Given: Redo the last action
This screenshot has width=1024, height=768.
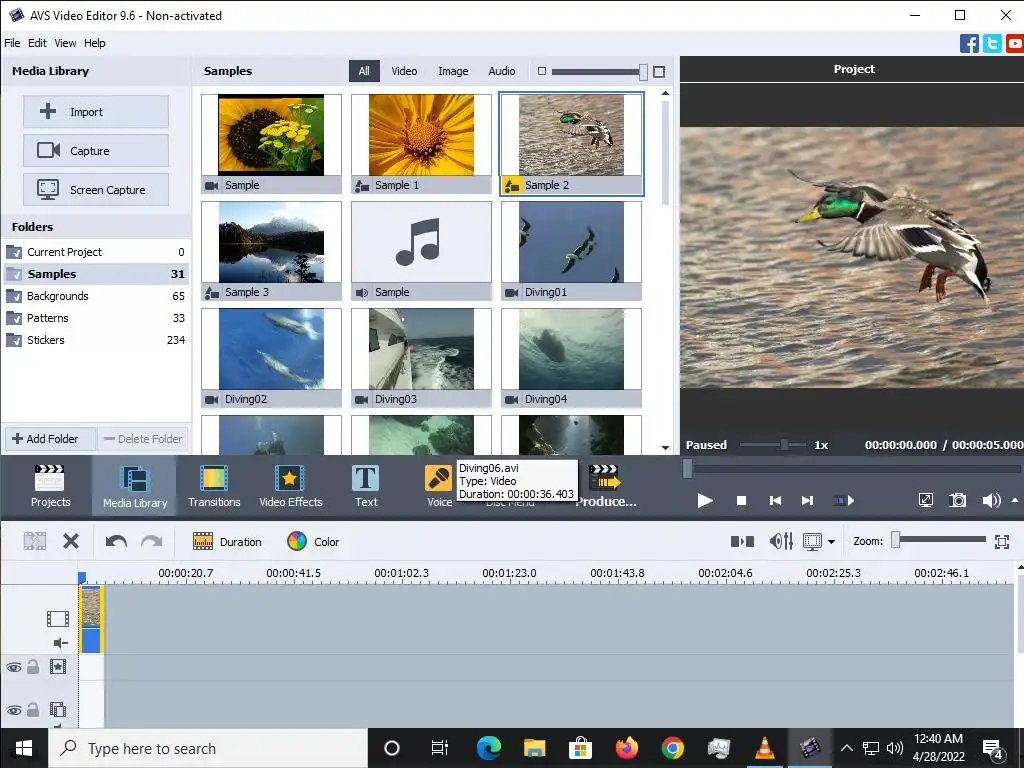Looking at the screenshot, I should click(152, 541).
